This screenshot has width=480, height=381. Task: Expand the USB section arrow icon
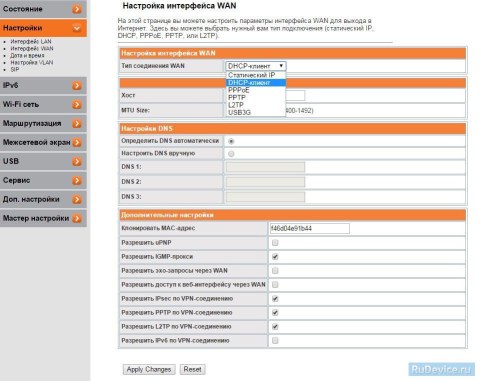[77, 162]
